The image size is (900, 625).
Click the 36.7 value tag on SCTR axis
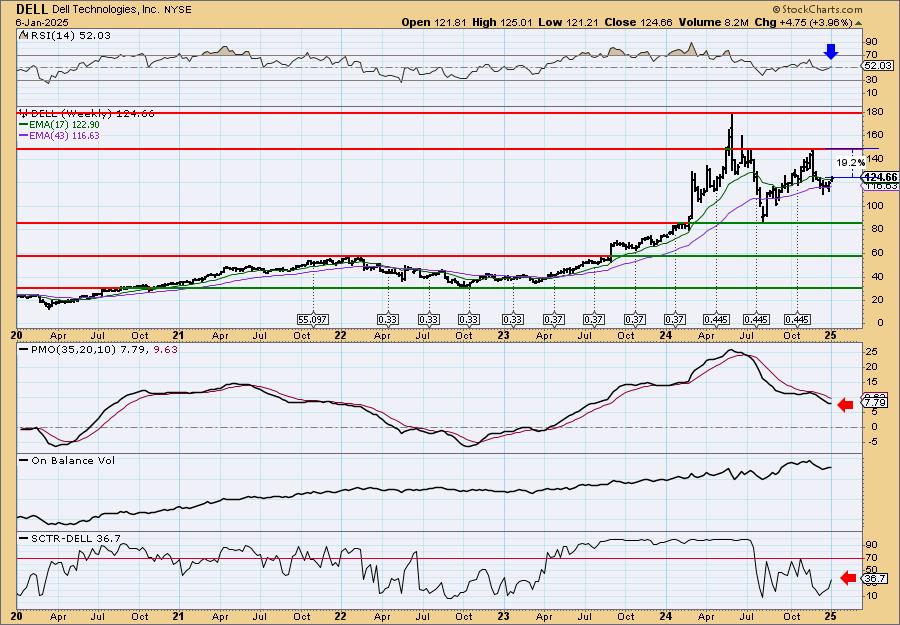(876, 579)
